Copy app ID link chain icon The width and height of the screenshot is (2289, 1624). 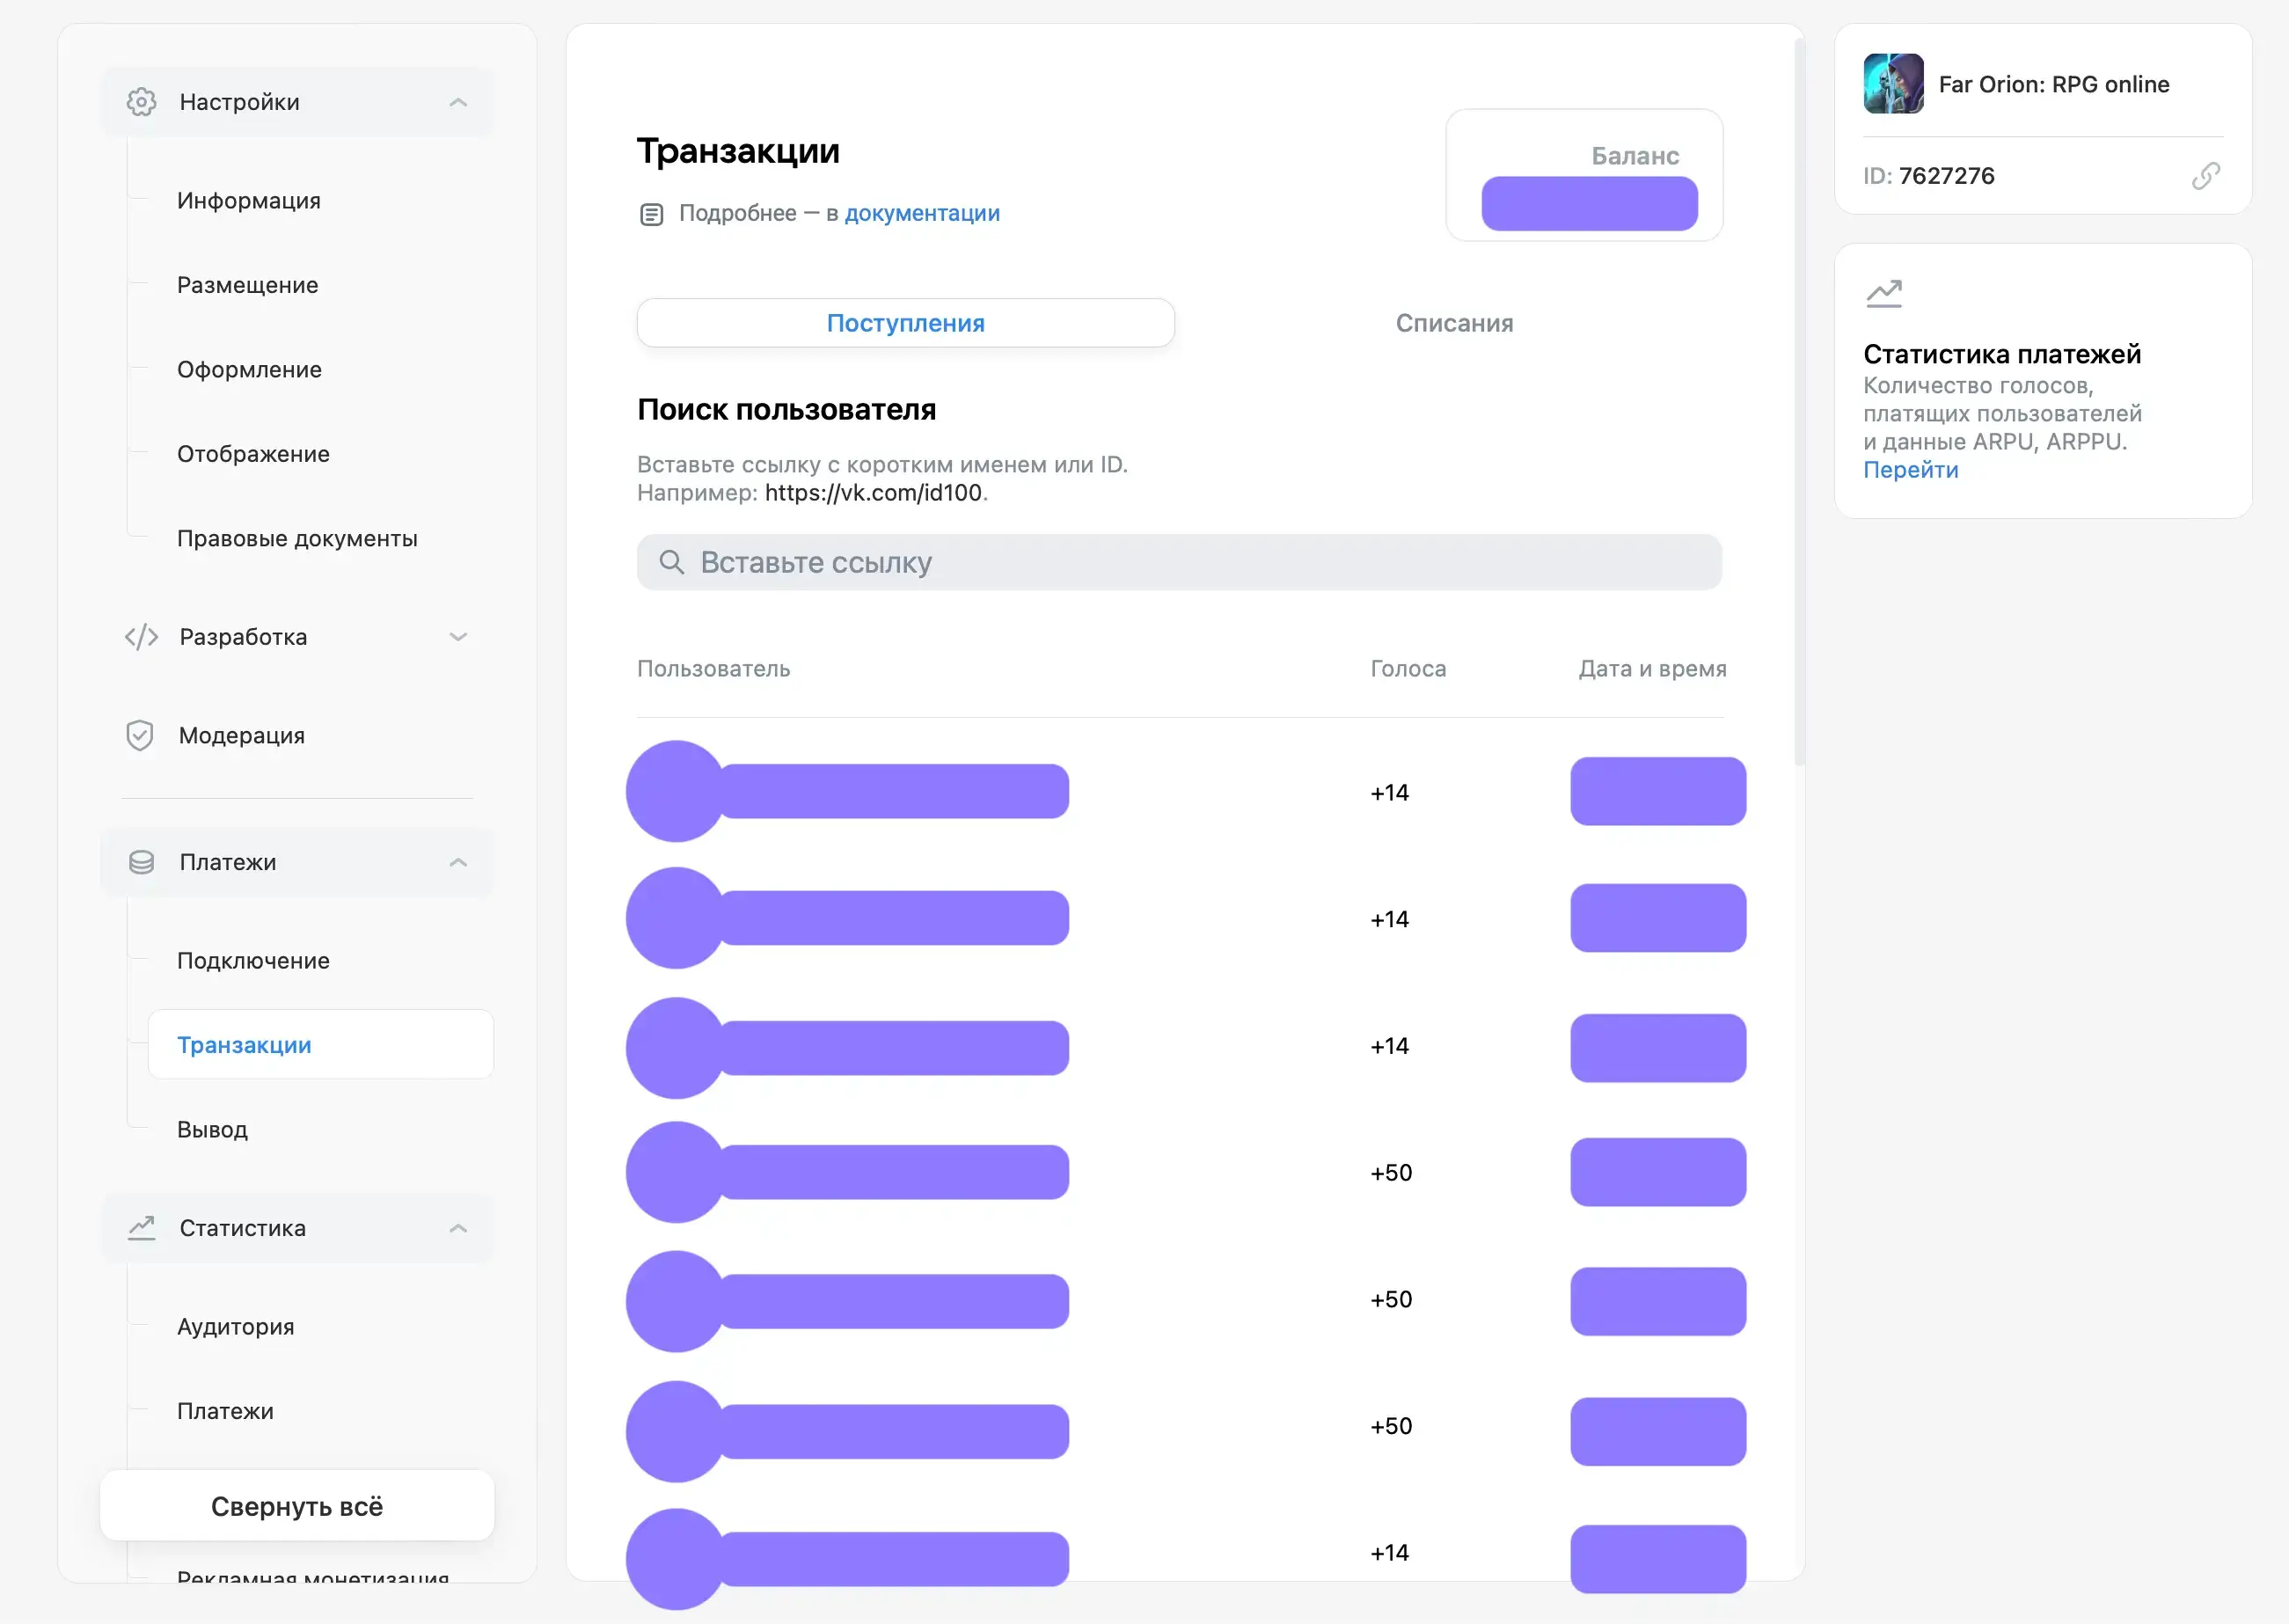point(2205,176)
